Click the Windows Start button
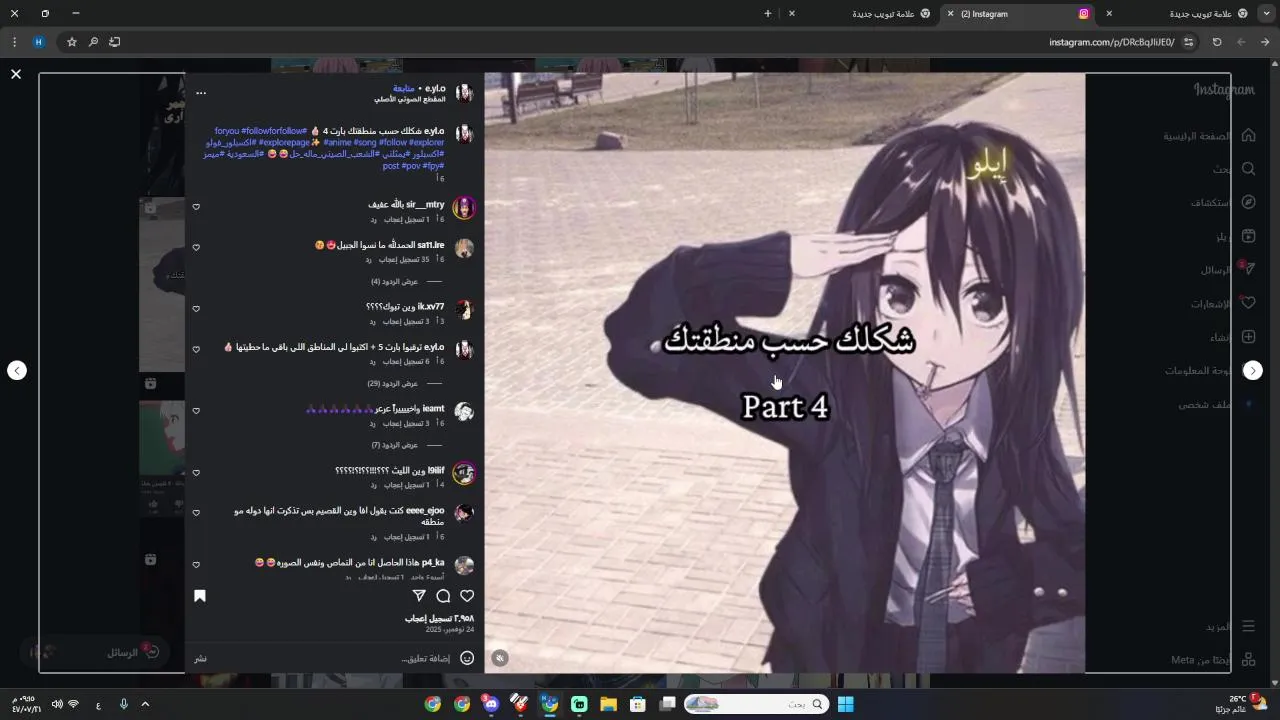The height and width of the screenshot is (720, 1280). (846, 705)
